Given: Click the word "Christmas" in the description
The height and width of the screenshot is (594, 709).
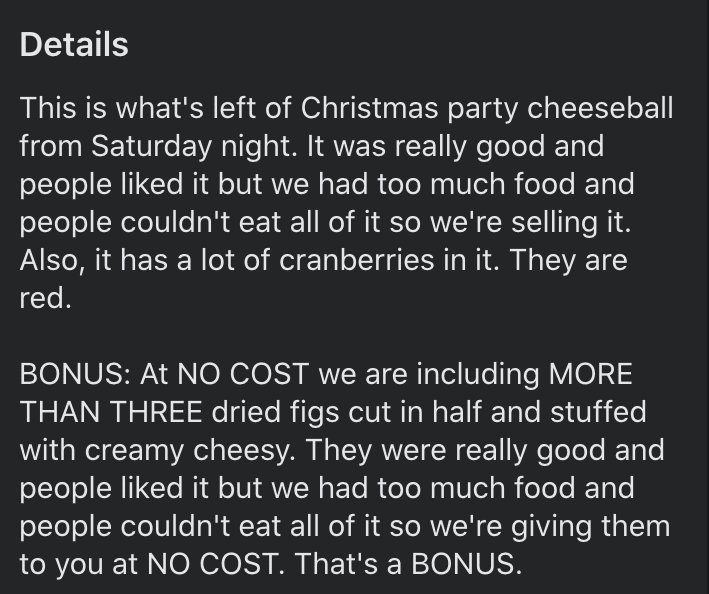Looking at the screenshot, I should pos(369,108).
